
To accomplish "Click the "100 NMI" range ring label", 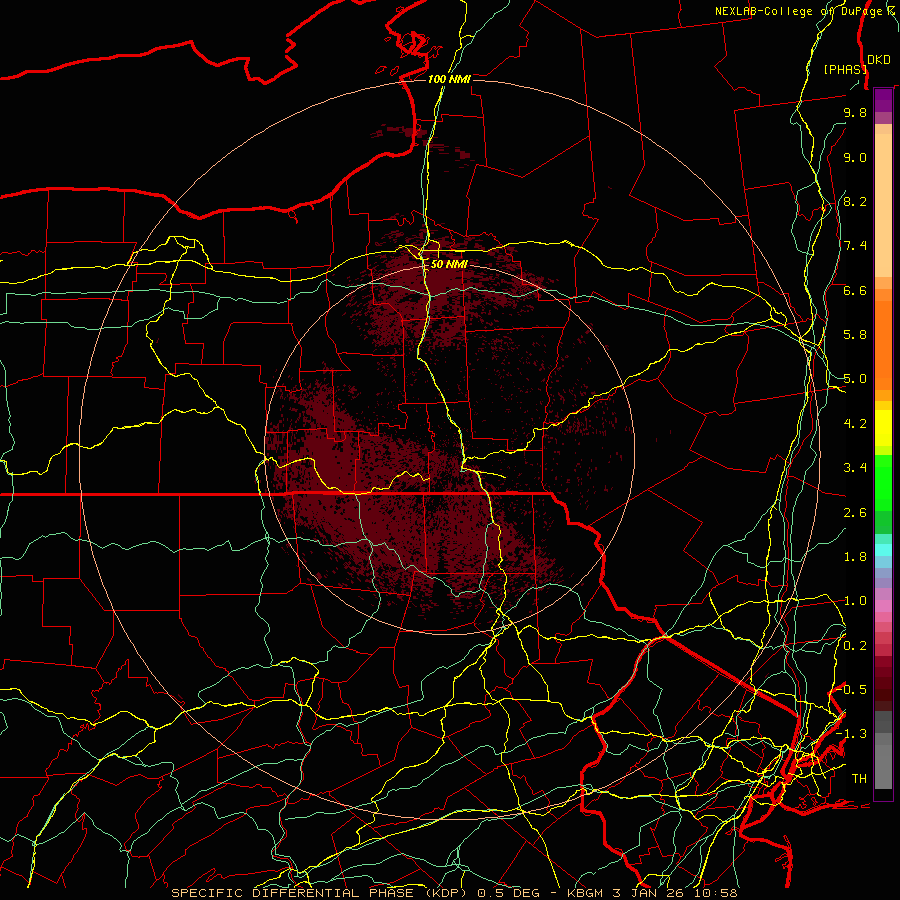I will click(x=449, y=79).
